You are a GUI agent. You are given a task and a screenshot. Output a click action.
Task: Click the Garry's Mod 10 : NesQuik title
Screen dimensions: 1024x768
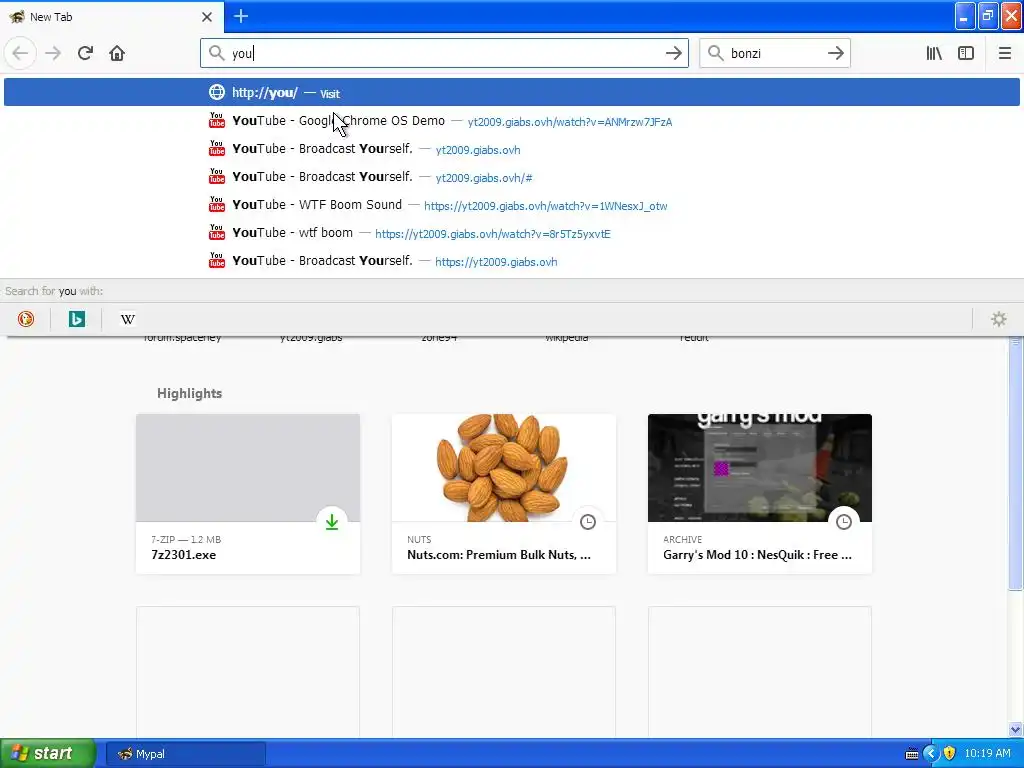[758, 554]
